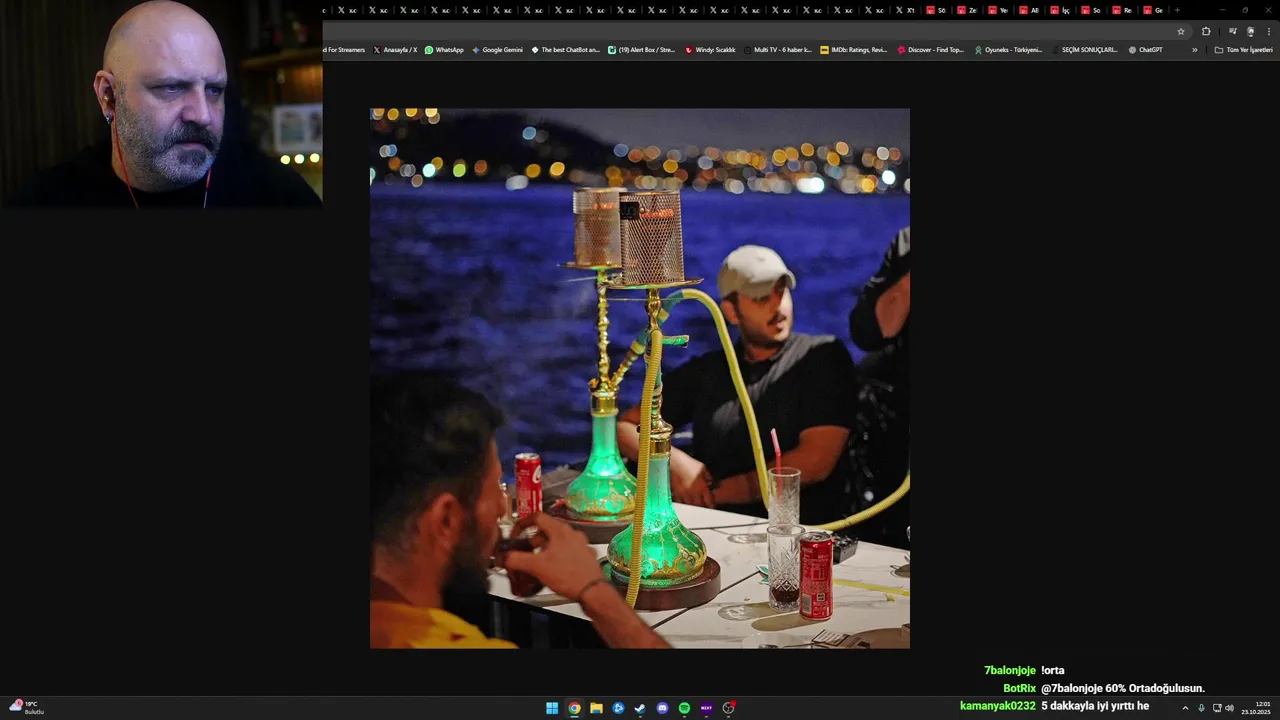Open the SEÇİM SONUÇLARI bookmark
The width and height of the screenshot is (1280, 720).
pos(1085,49)
